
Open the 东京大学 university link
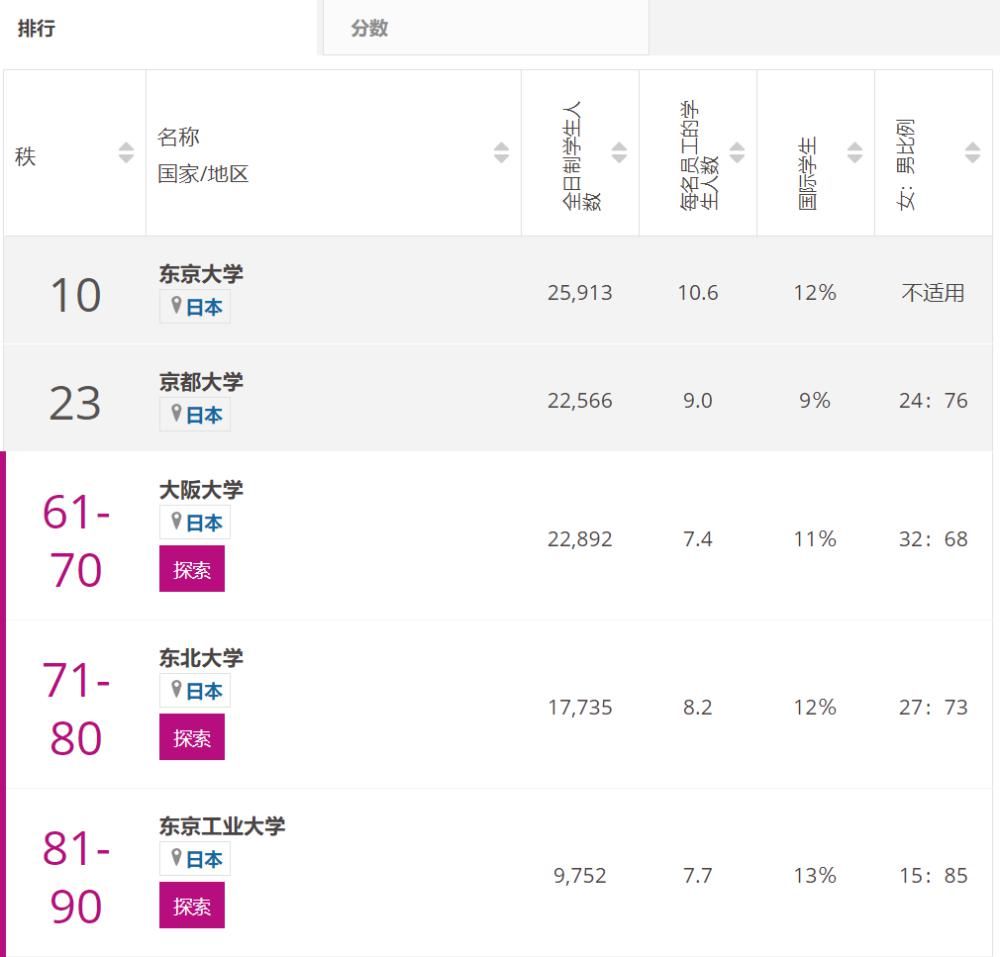click(x=201, y=274)
